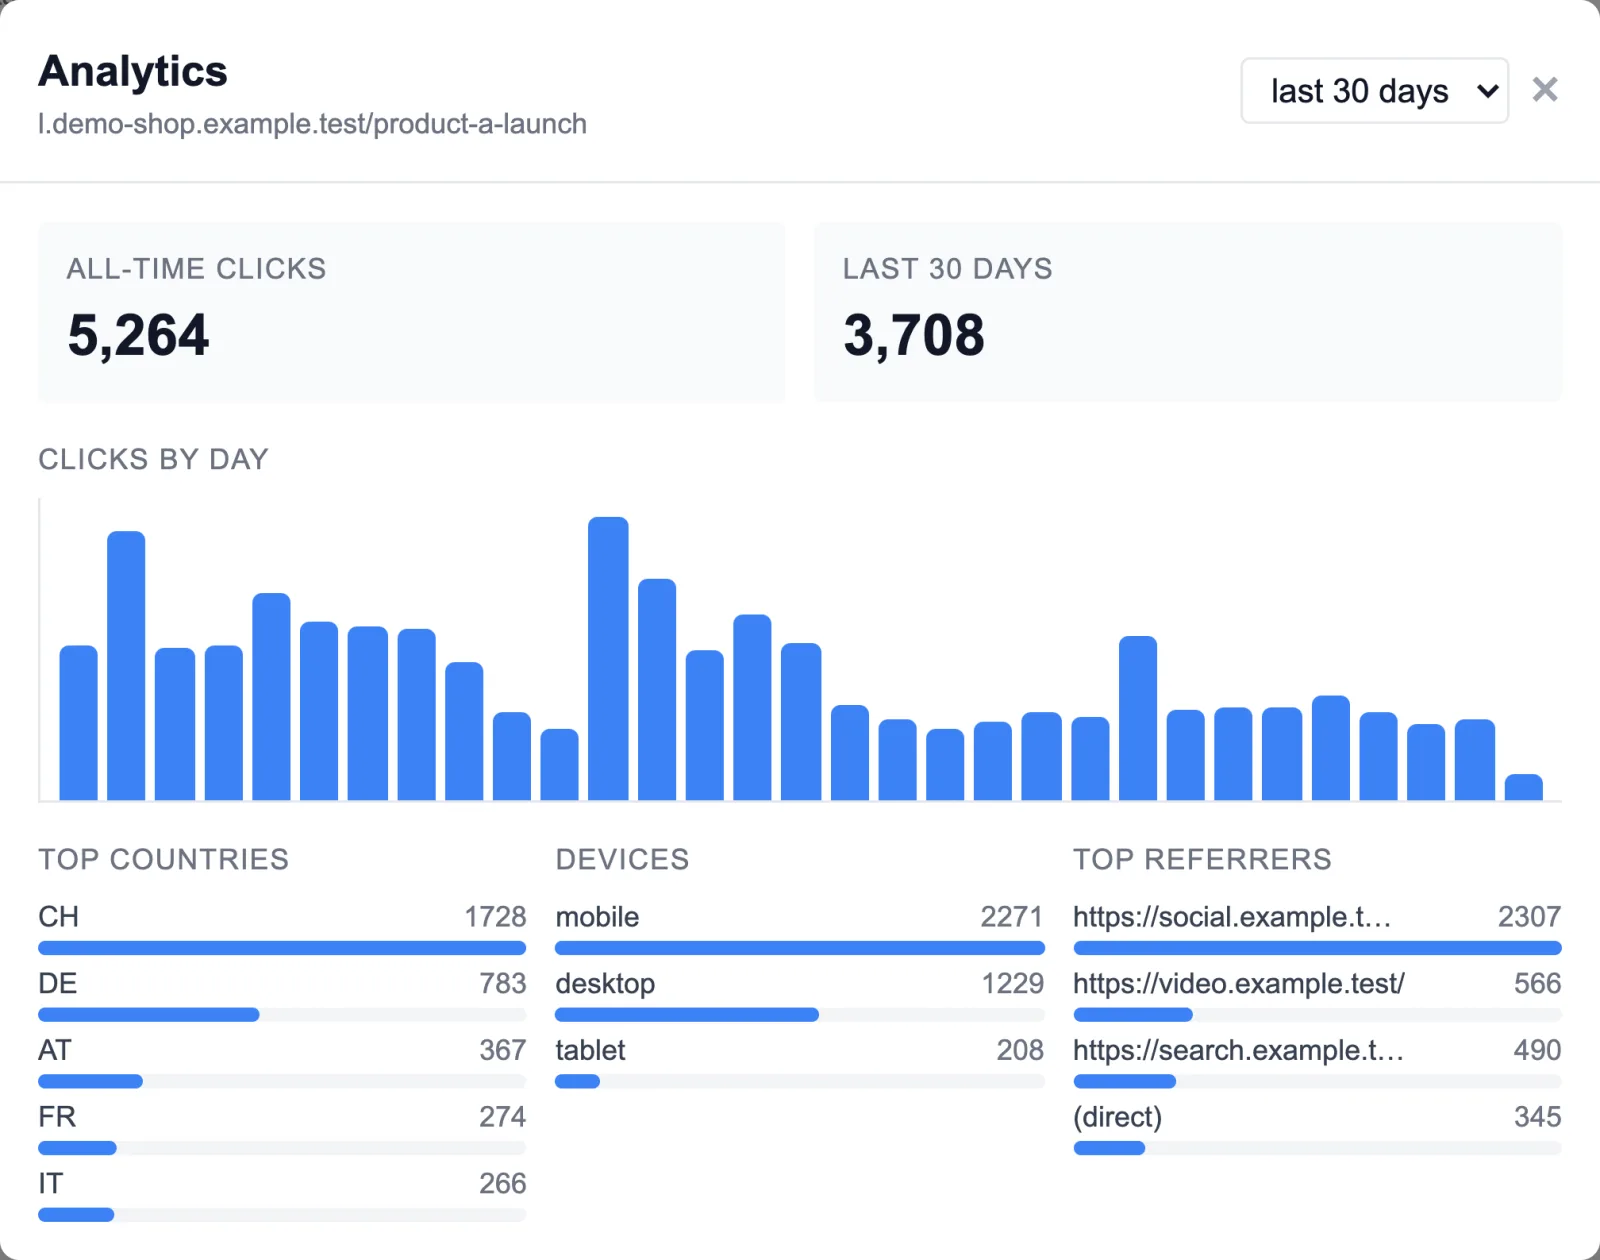
Task: Click the desktop progress bar
Action: pyautogui.click(x=799, y=1015)
